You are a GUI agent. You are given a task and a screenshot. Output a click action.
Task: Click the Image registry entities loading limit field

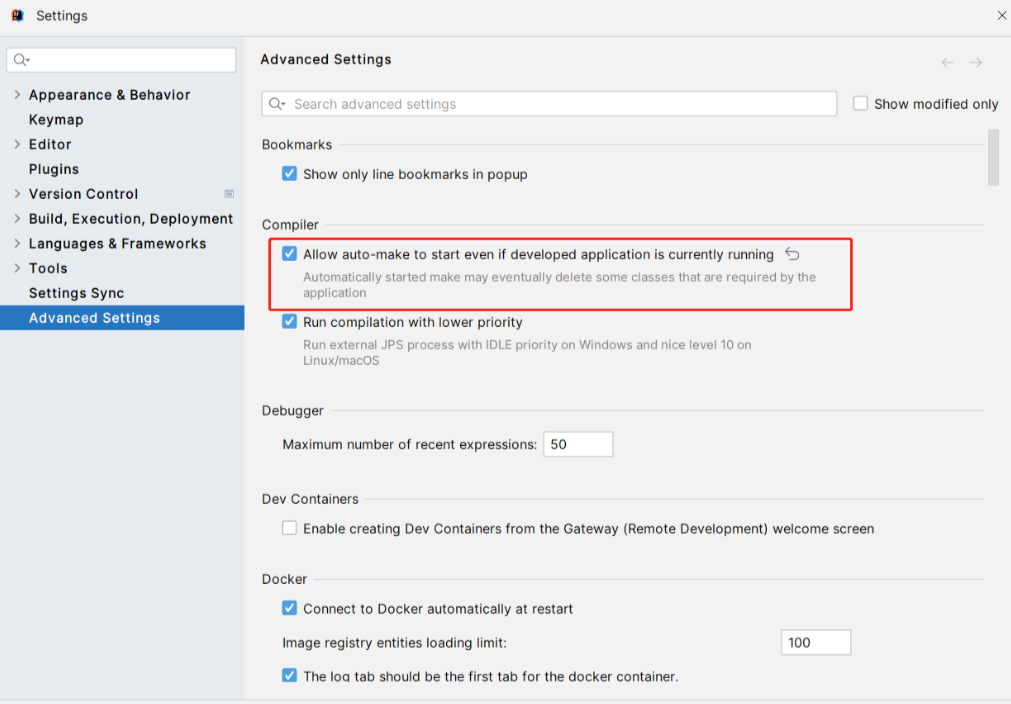[815, 642]
